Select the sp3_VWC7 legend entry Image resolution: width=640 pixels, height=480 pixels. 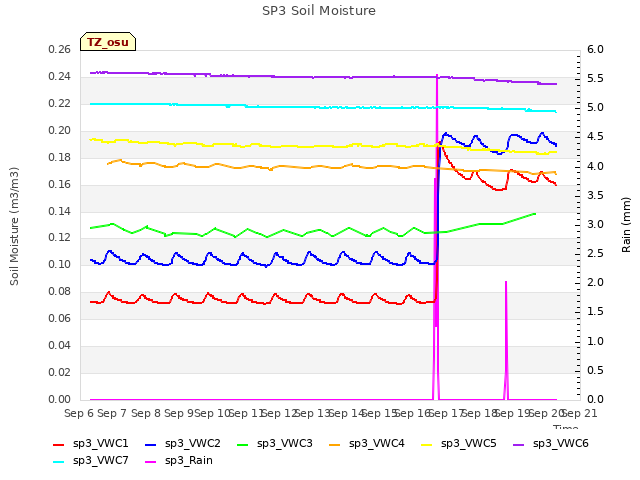91,461
